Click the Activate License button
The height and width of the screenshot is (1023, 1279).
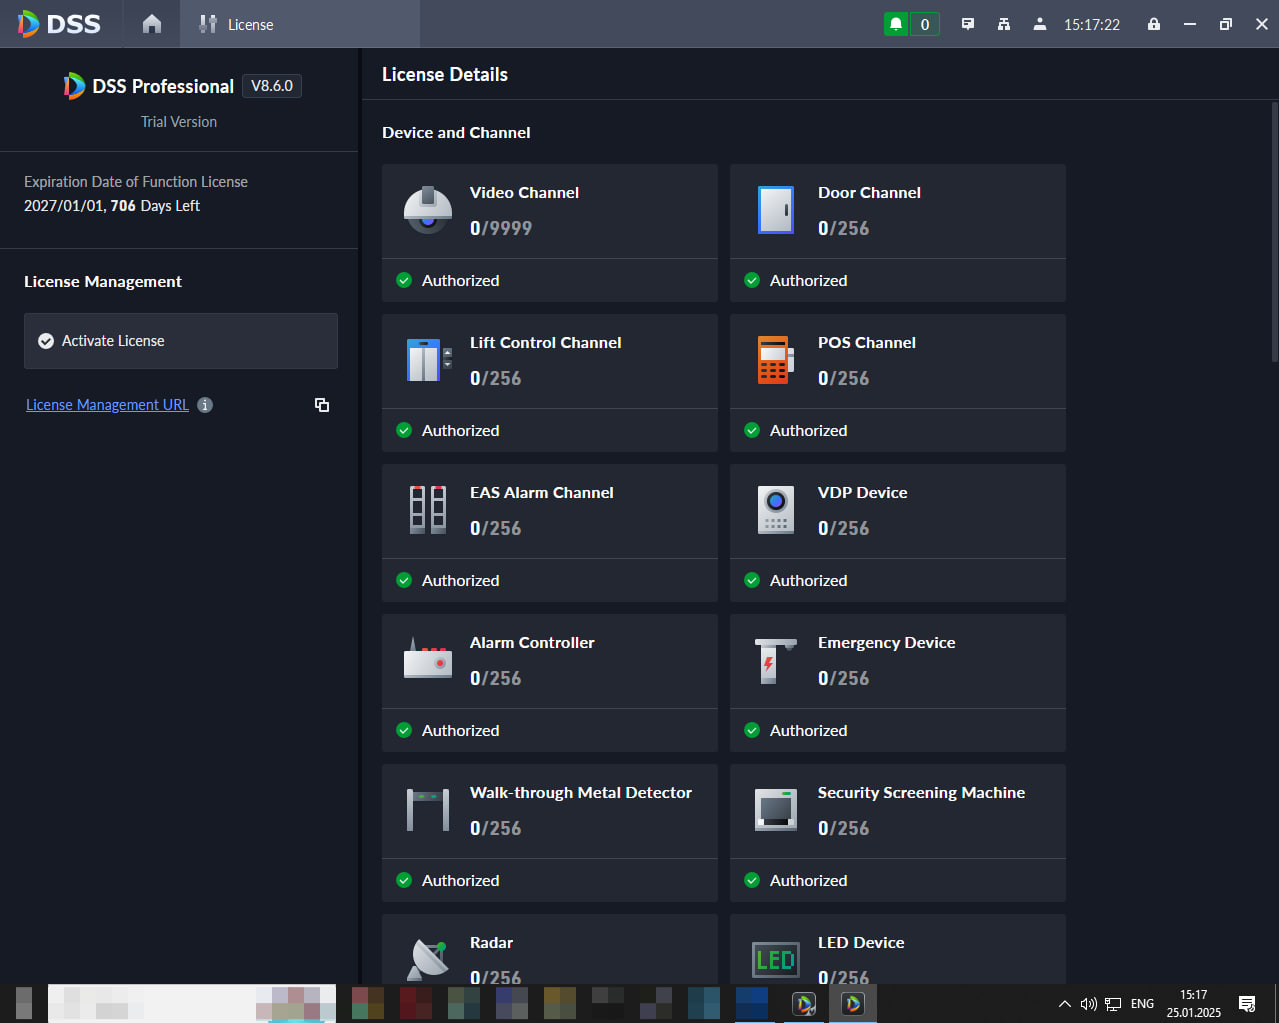pos(181,341)
